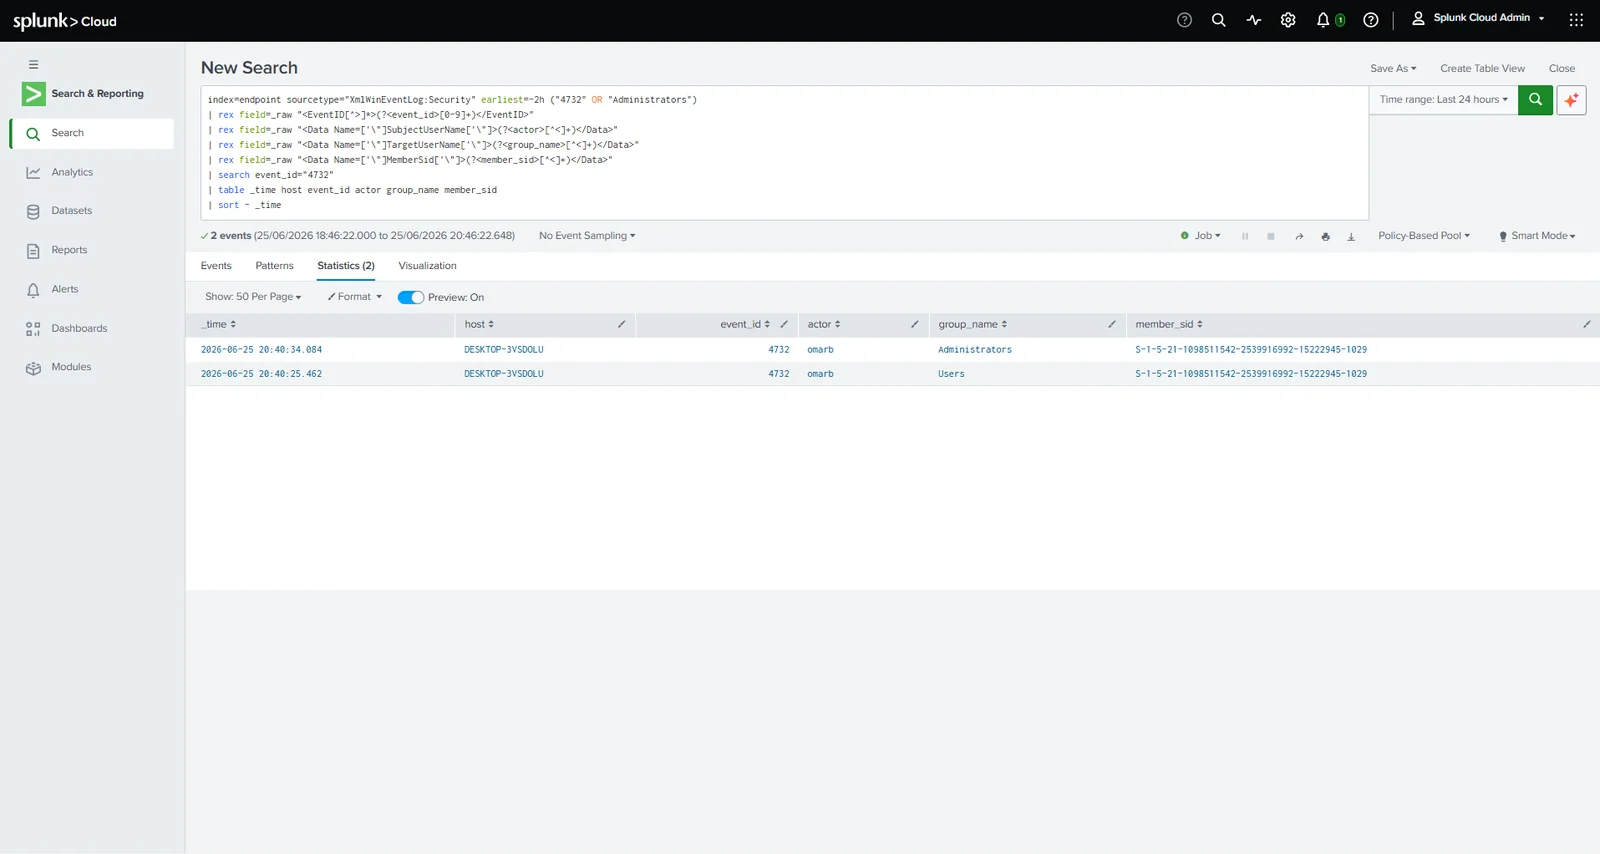Expand the No Event Sampling dropdown

pyautogui.click(x=587, y=236)
